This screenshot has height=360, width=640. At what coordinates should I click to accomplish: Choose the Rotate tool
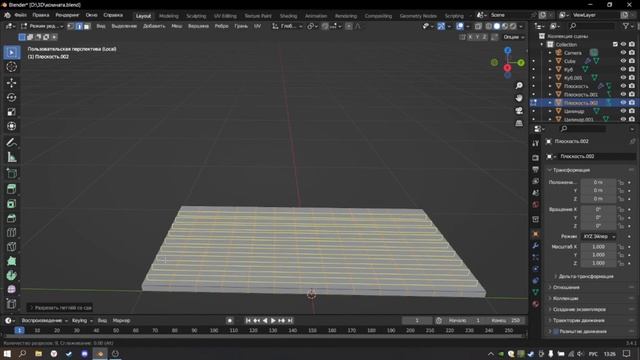tap(11, 97)
